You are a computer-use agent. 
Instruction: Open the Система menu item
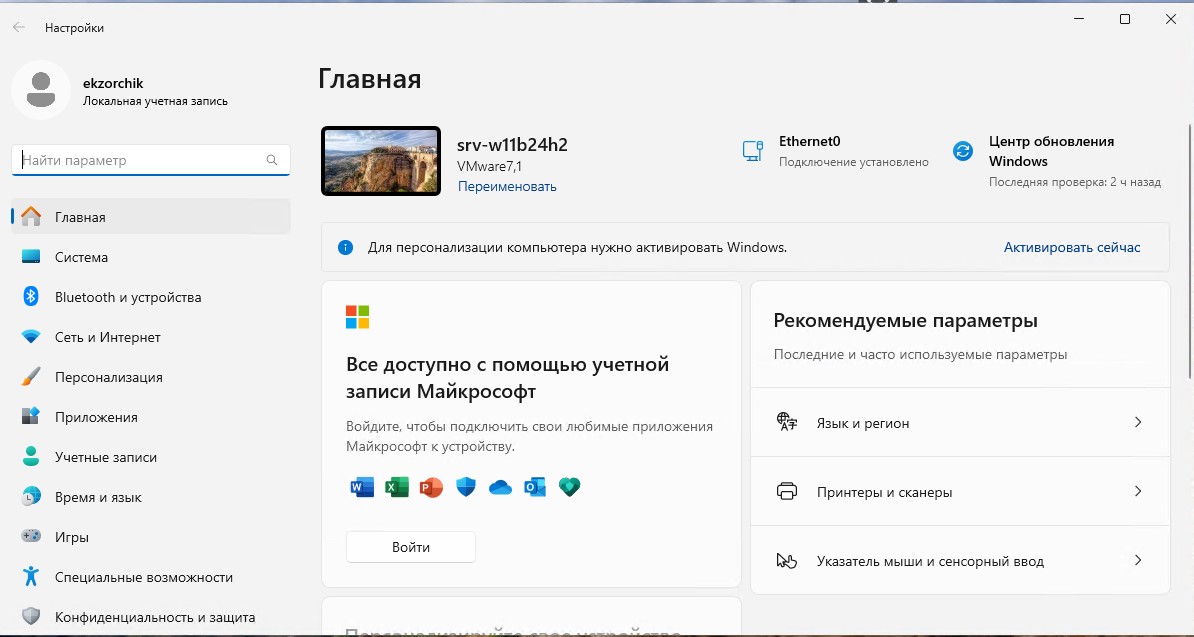[151, 257]
